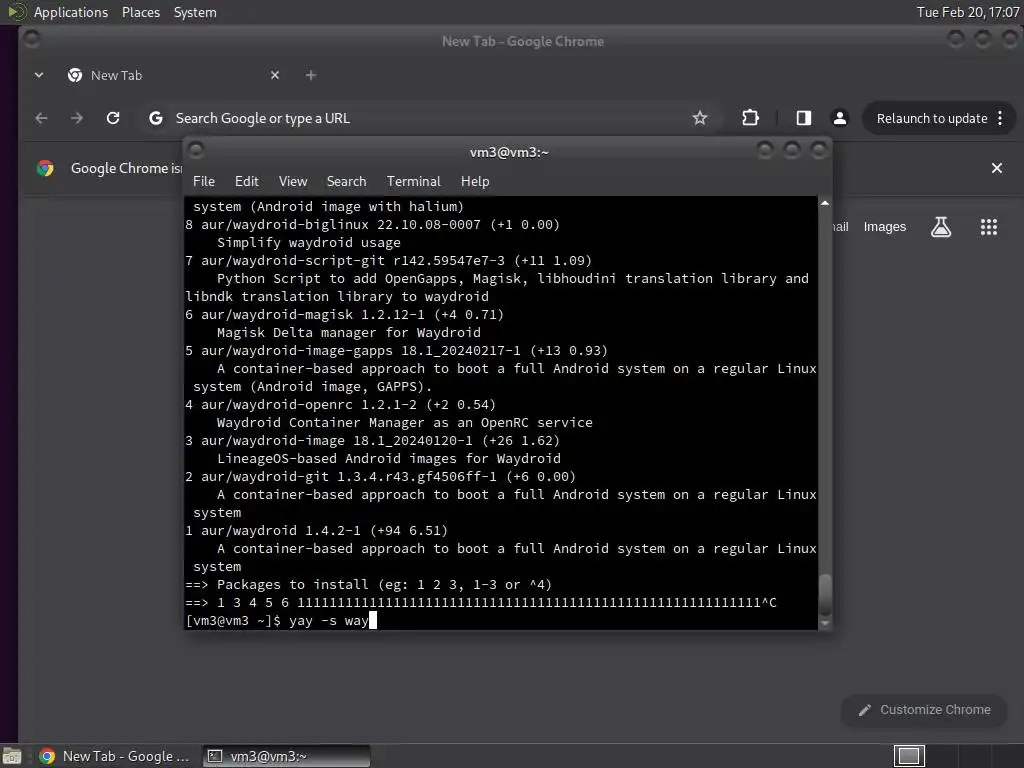The image size is (1024, 768).
Task: Click 'aur/waydroid-image-gapps' text in terminal
Action: point(296,351)
